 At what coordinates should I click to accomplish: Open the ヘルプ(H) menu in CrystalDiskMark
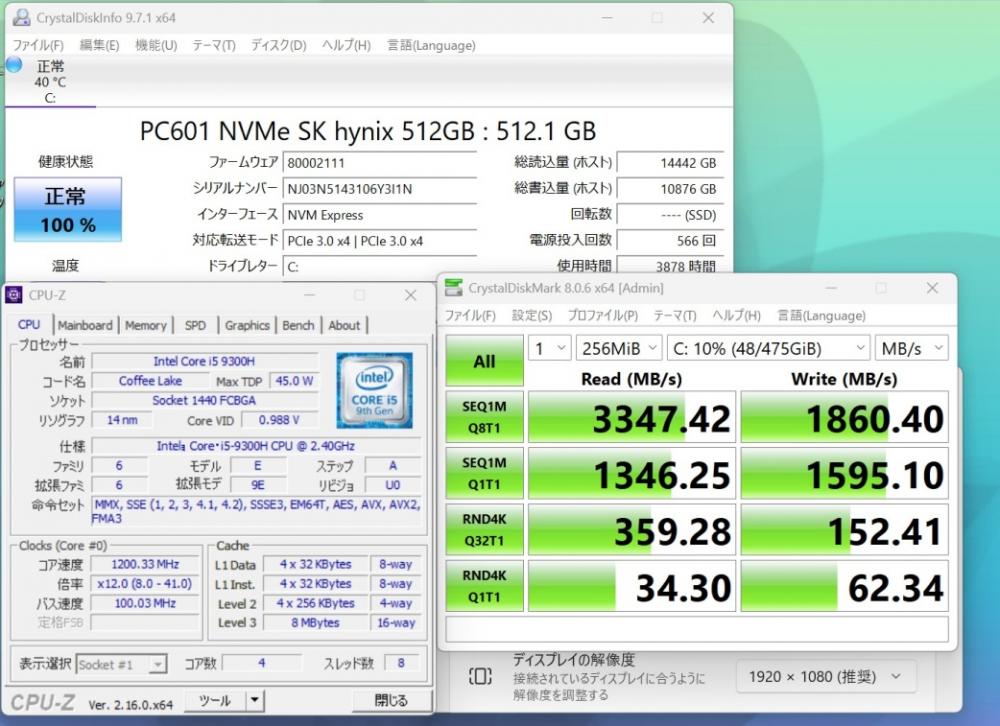click(737, 316)
